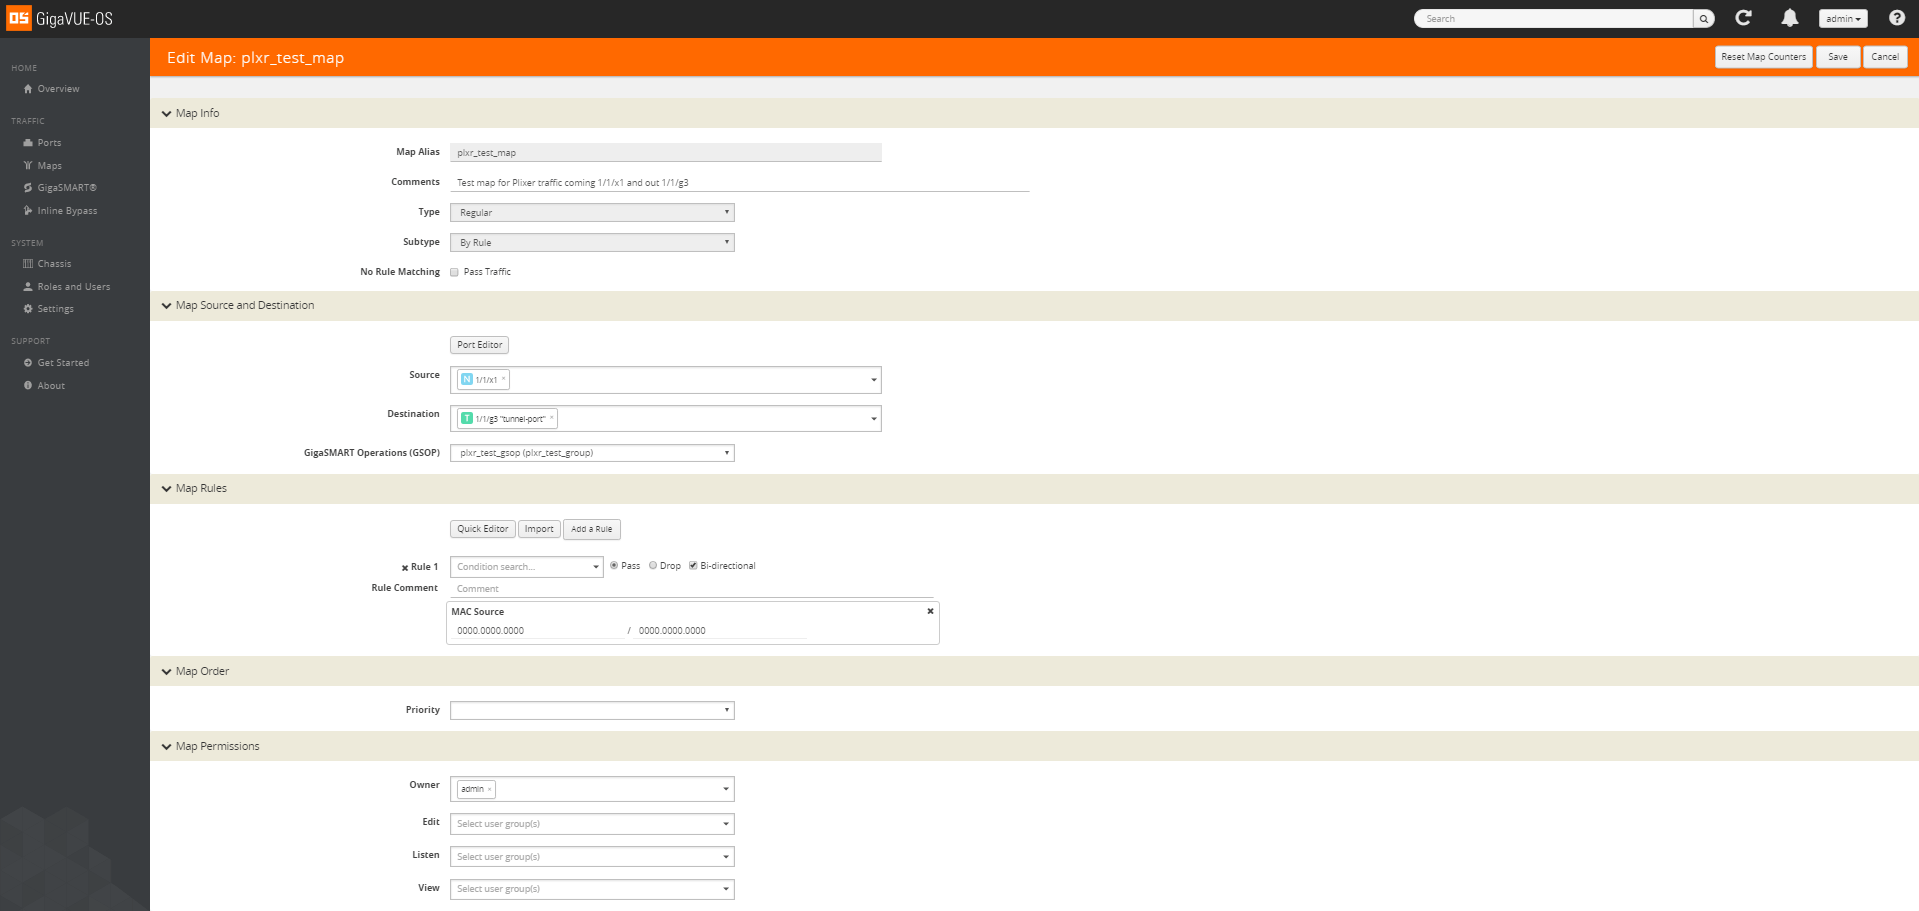Click the MAC Source address field
Viewport: 1919px width, 911px height.
[x=538, y=631]
